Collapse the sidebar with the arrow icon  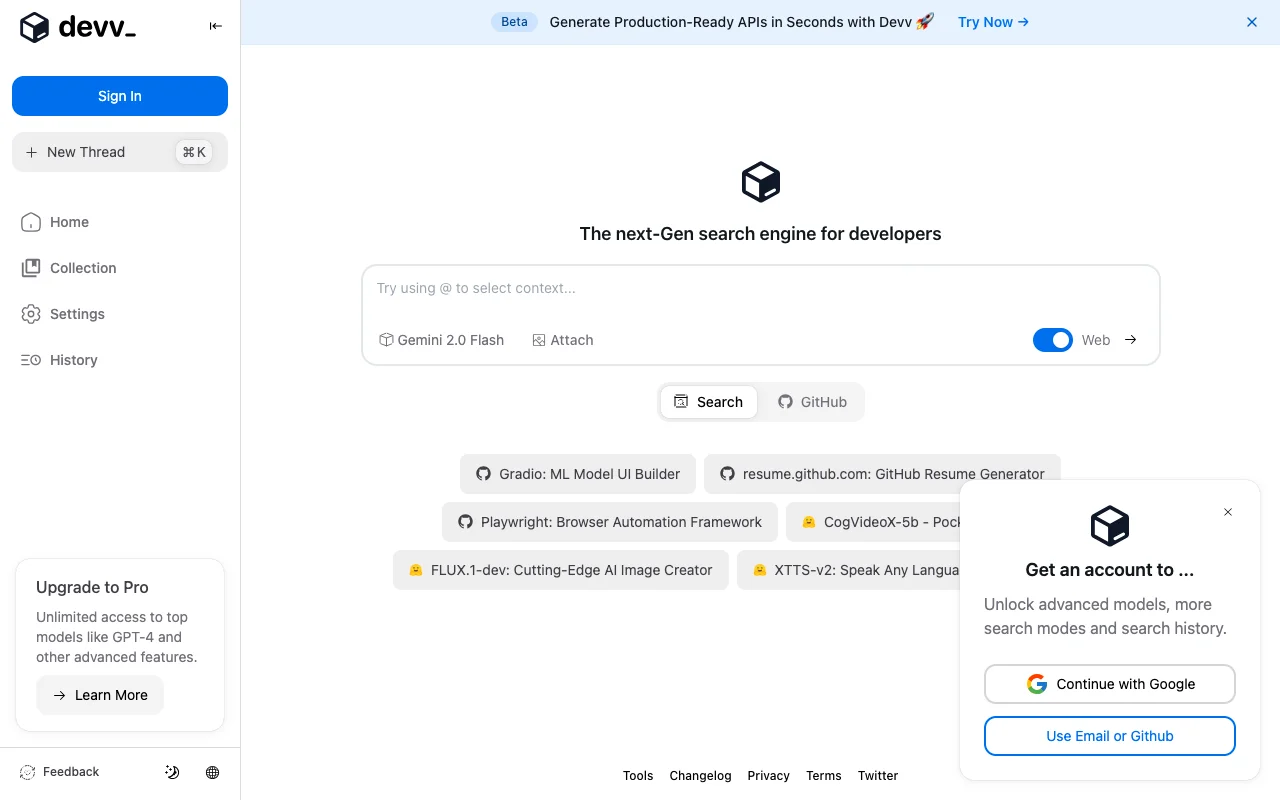(x=215, y=26)
